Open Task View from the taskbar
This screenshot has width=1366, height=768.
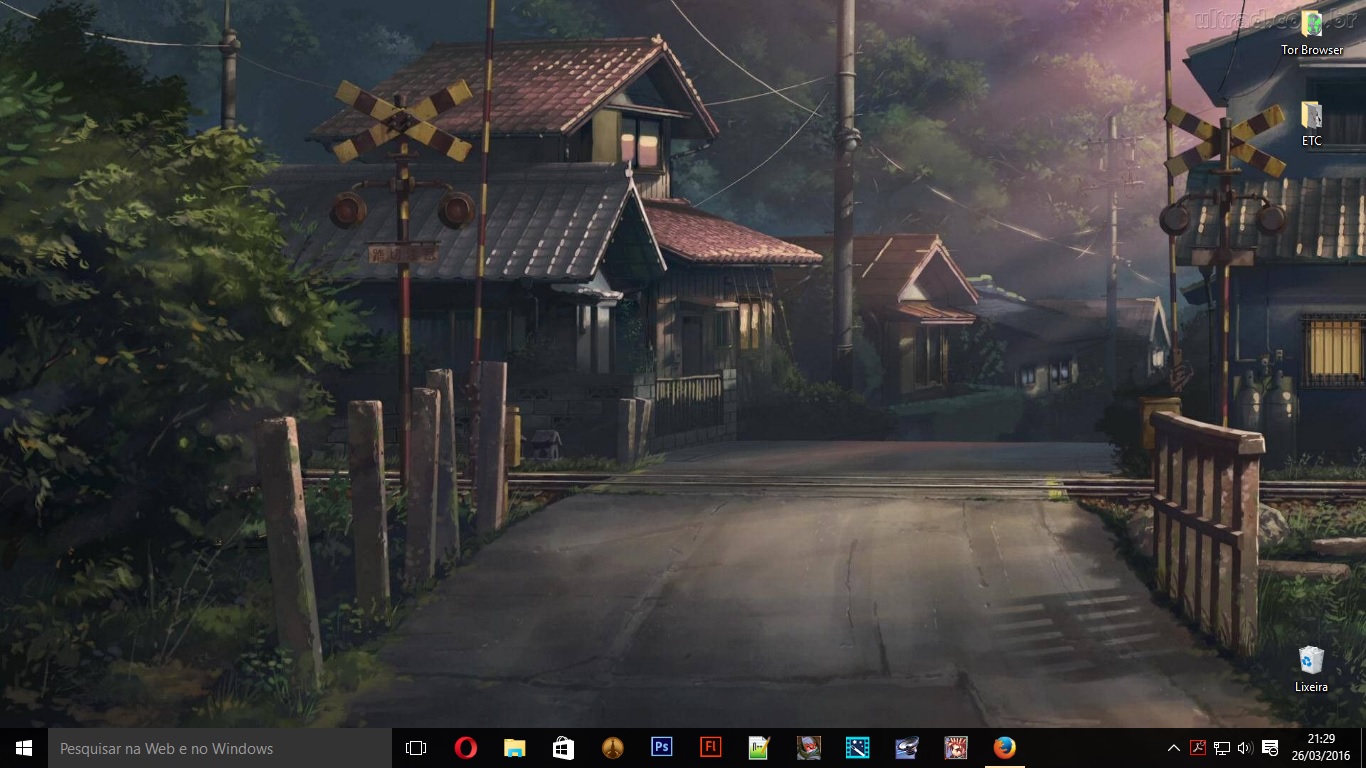point(416,748)
